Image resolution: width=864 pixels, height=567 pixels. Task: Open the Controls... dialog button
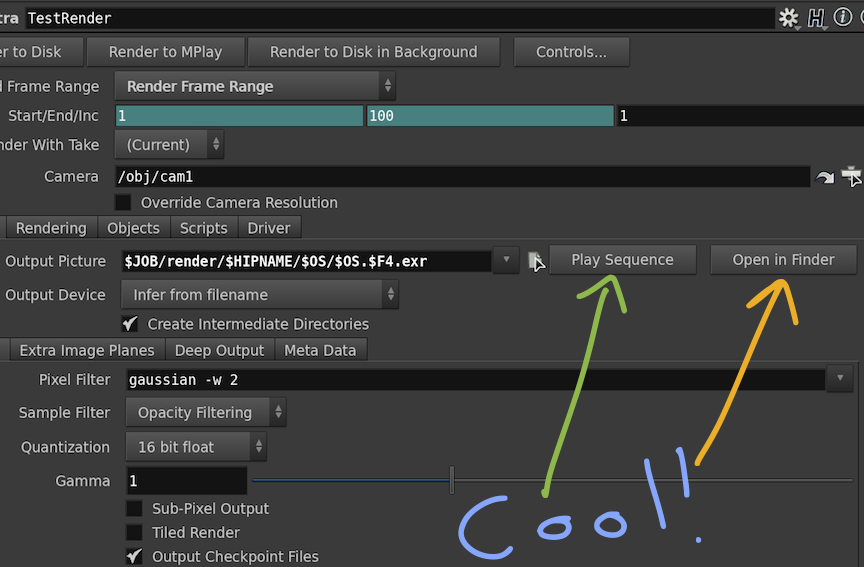tap(571, 52)
